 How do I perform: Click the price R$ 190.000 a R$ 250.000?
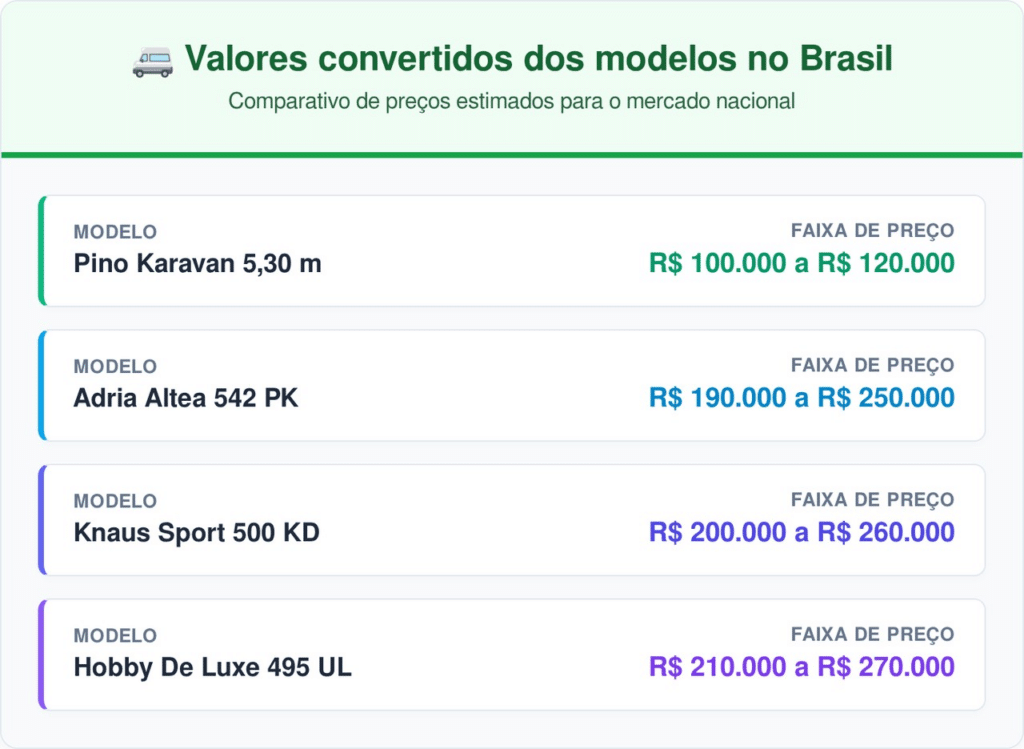801,398
